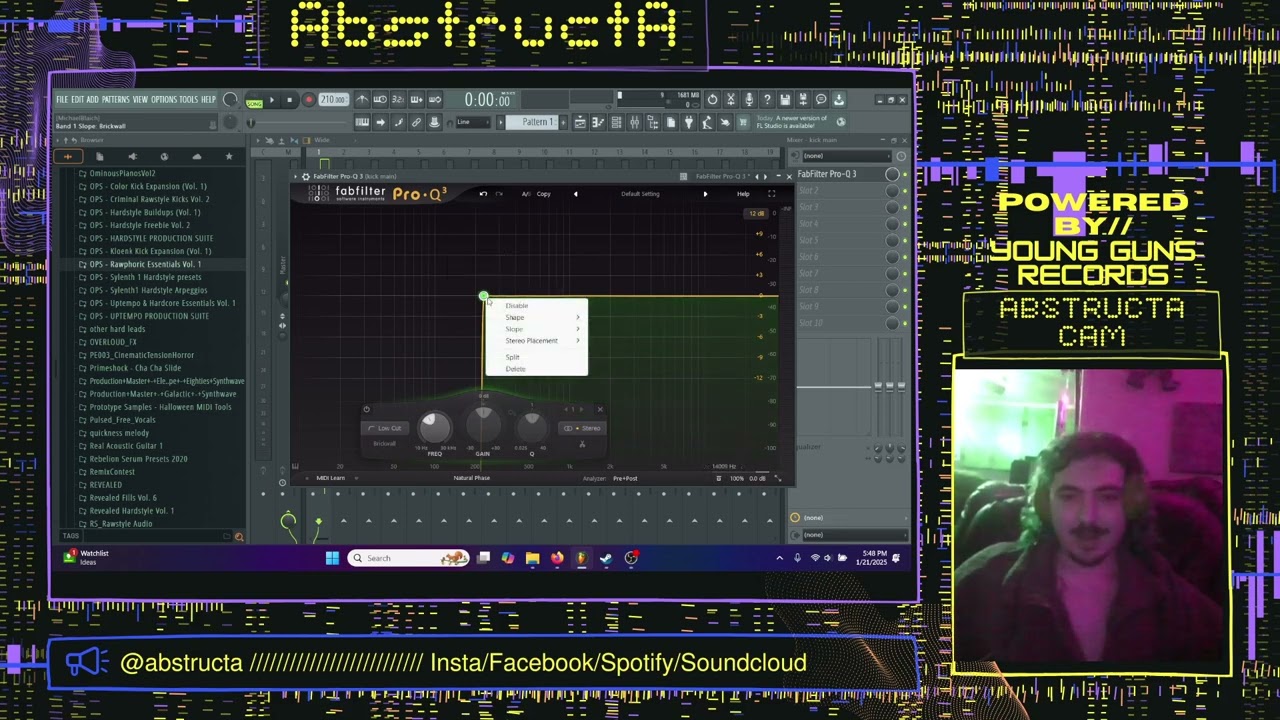Open the Default Setting preset menu
1280x720 pixels.
point(640,194)
